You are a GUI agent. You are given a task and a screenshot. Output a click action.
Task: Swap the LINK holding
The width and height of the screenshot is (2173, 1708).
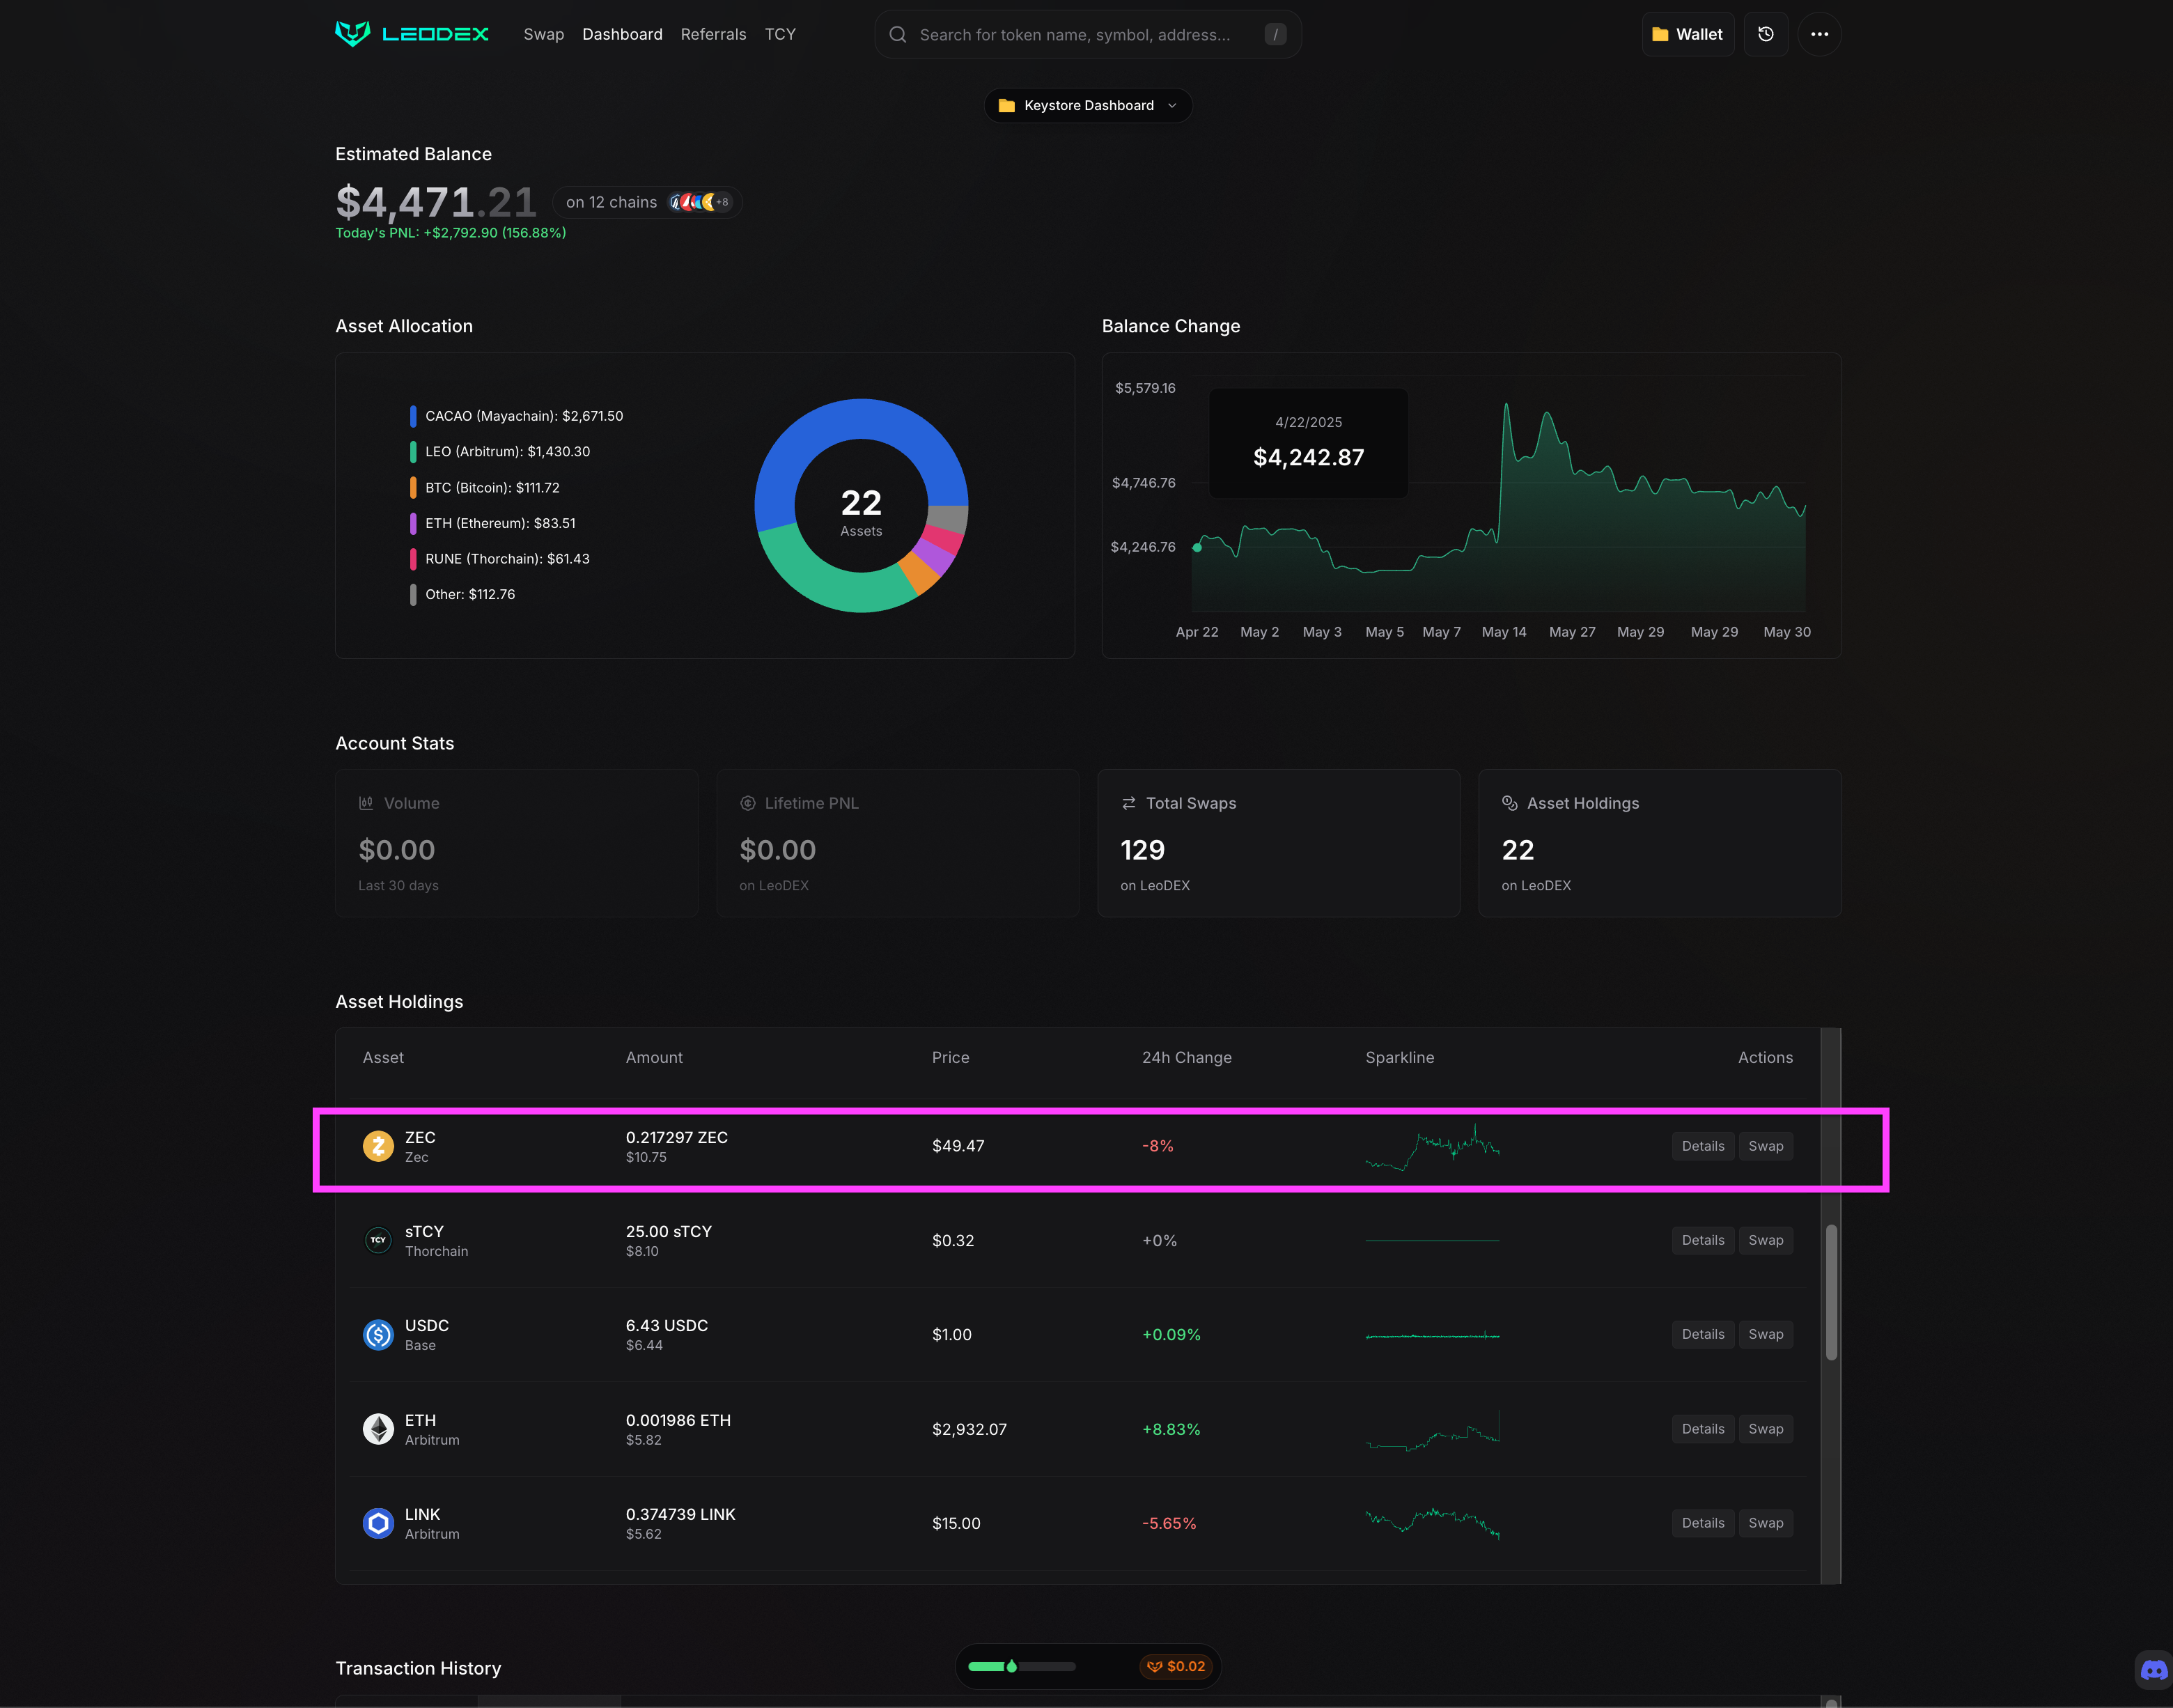pyautogui.click(x=1766, y=1523)
